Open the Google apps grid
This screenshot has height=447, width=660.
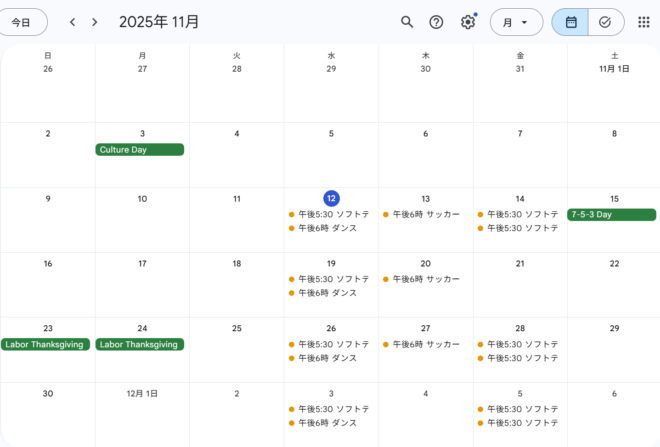643,22
